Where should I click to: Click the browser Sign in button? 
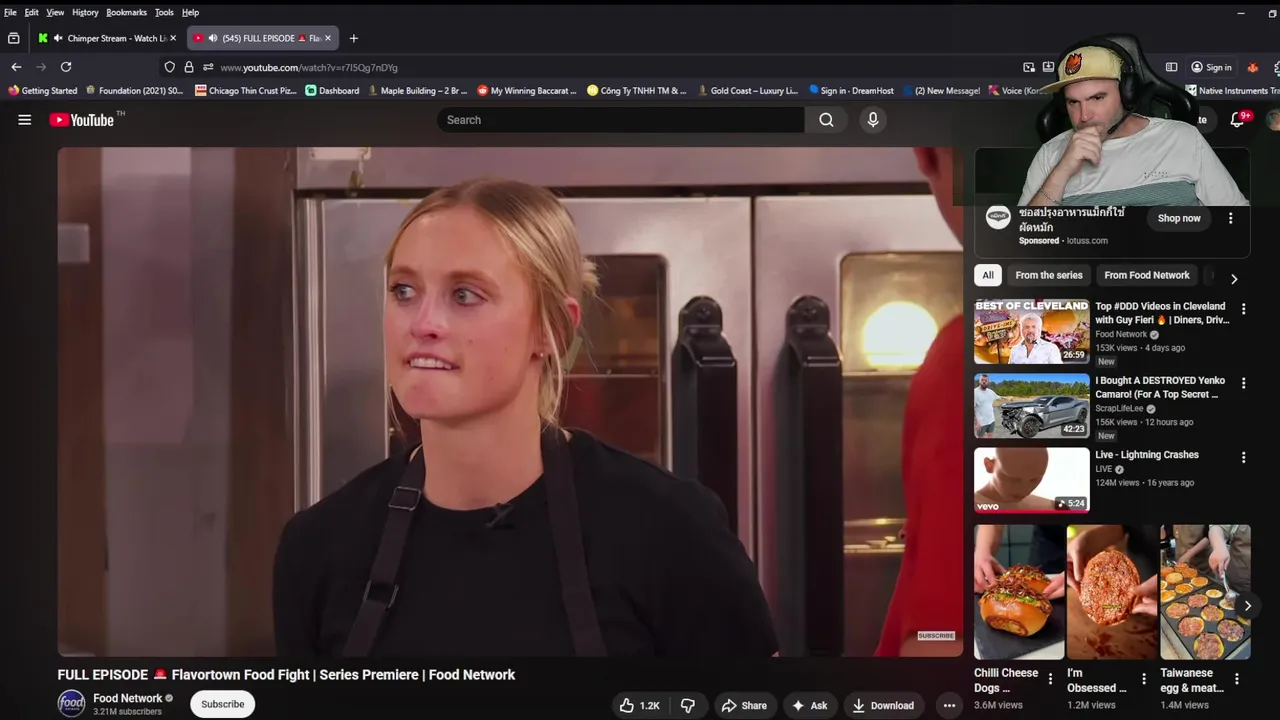tap(1211, 67)
